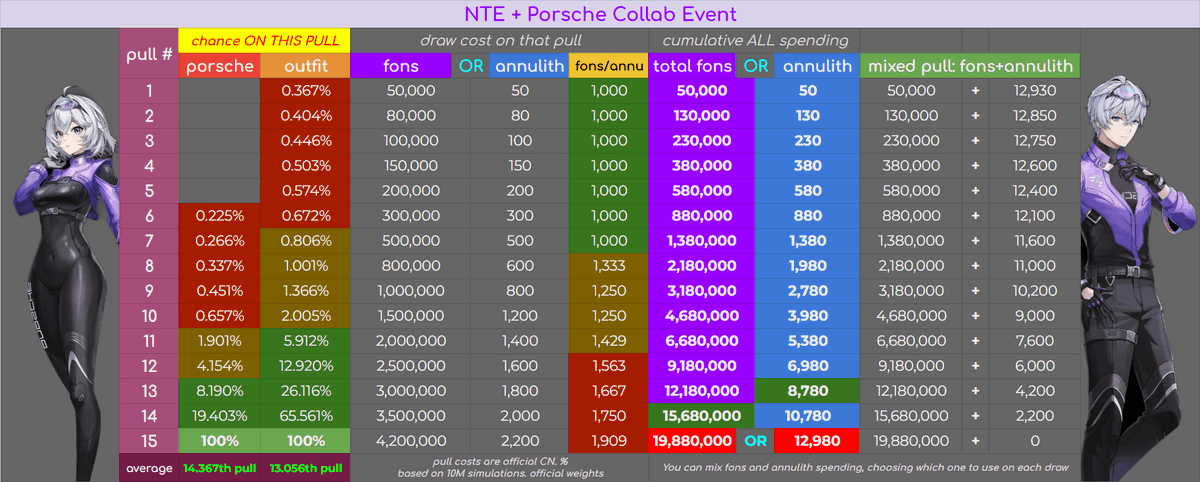Click the 'fons/annu' column header

coord(607,66)
